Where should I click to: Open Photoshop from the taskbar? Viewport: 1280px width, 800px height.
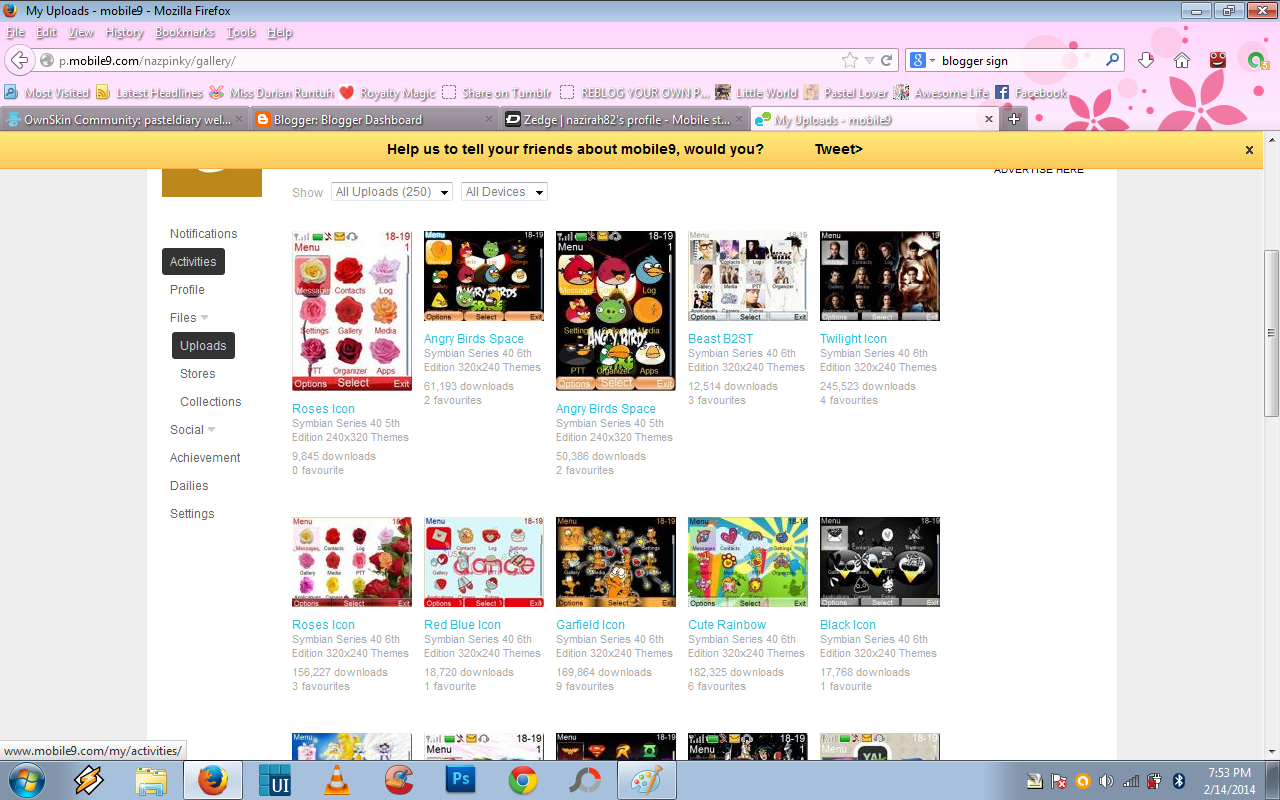pos(461,780)
